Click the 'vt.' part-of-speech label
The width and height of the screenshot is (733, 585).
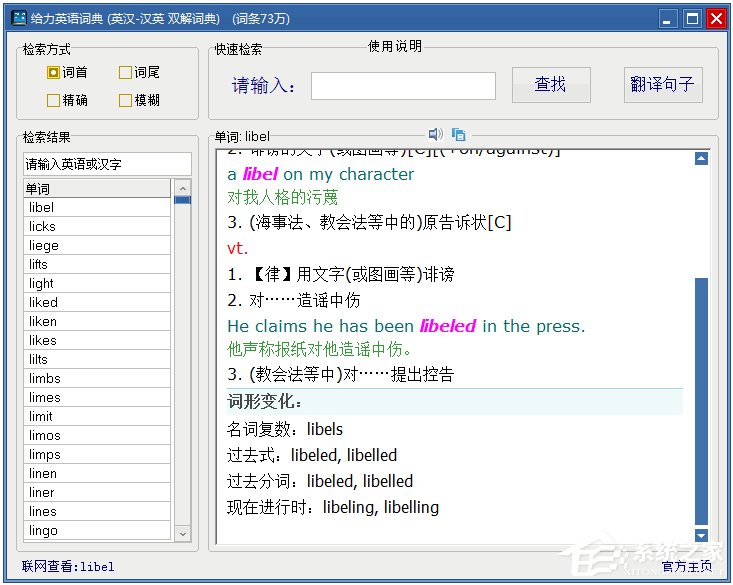(x=237, y=248)
